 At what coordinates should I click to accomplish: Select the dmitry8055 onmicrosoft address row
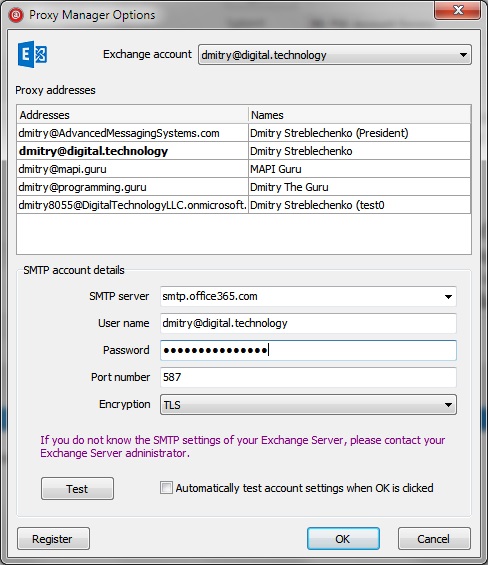point(244,205)
